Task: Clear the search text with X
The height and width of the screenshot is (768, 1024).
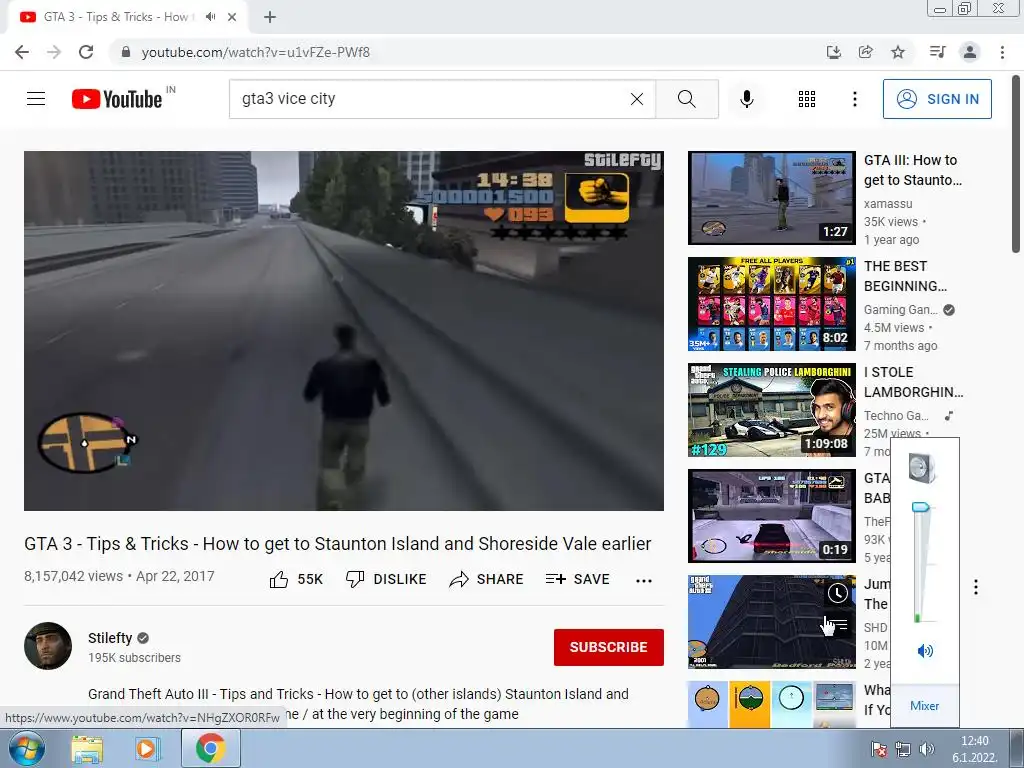Action: coord(637,99)
